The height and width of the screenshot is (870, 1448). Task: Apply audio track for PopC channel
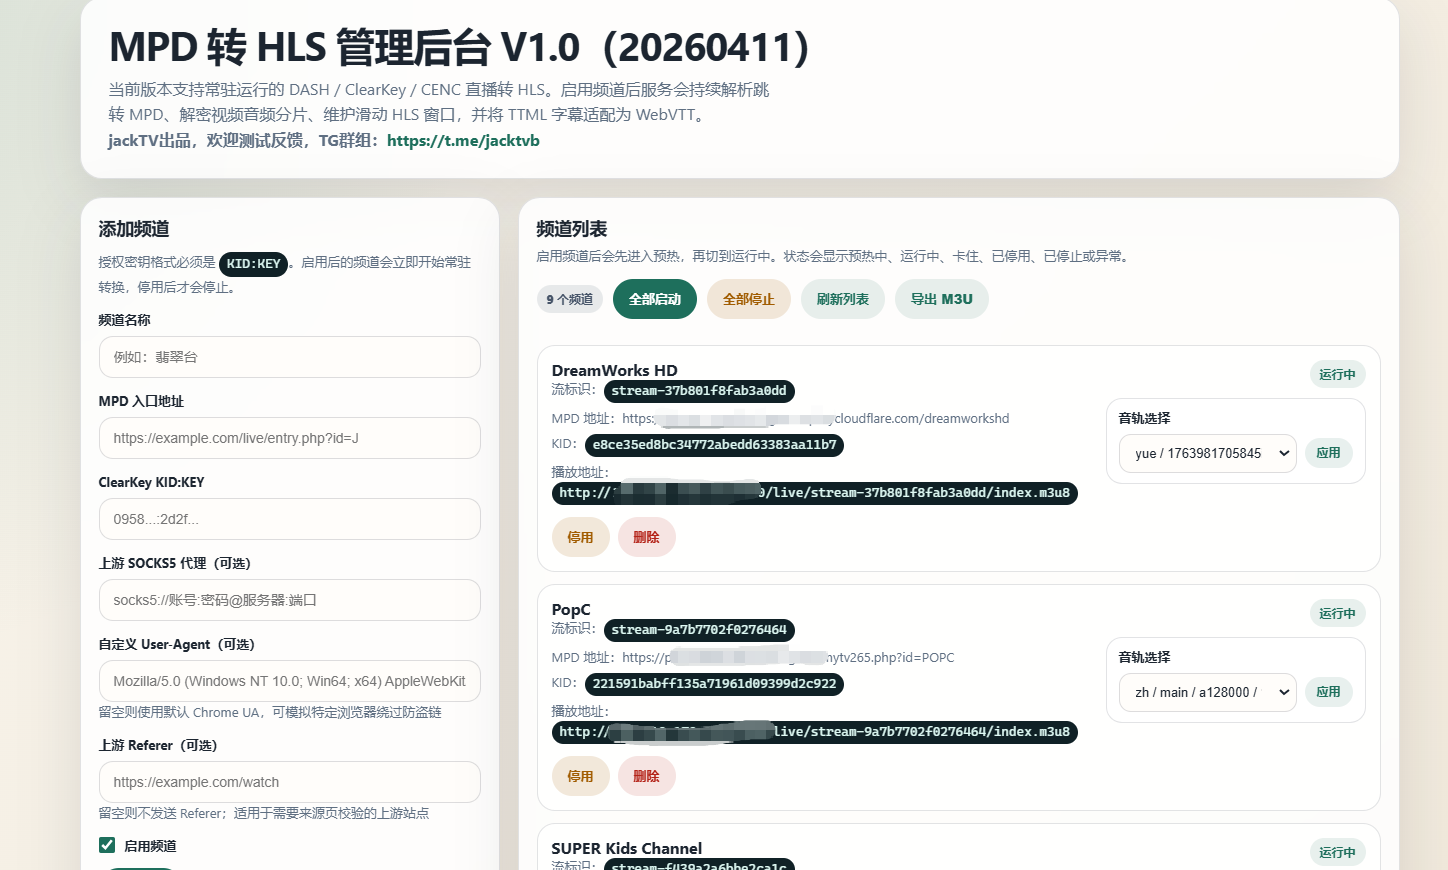1328,692
